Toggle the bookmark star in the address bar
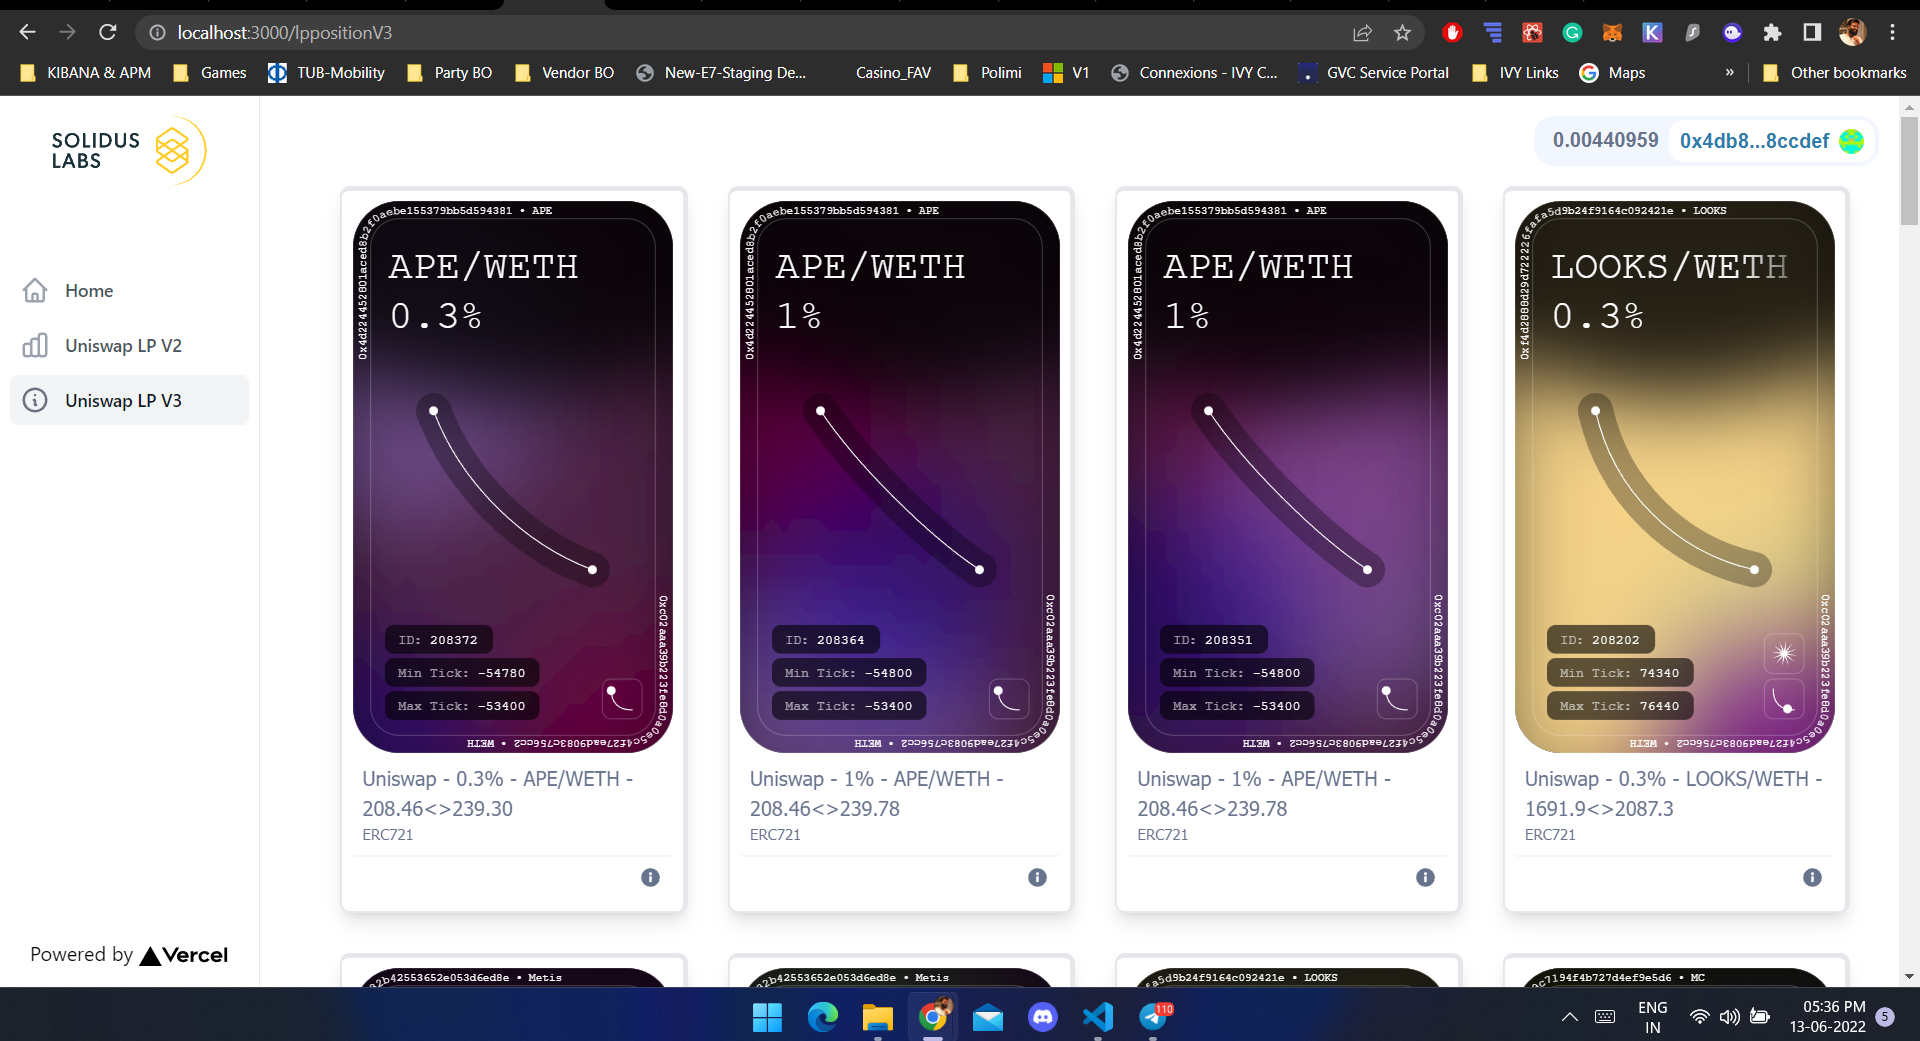 (1402, 32)
